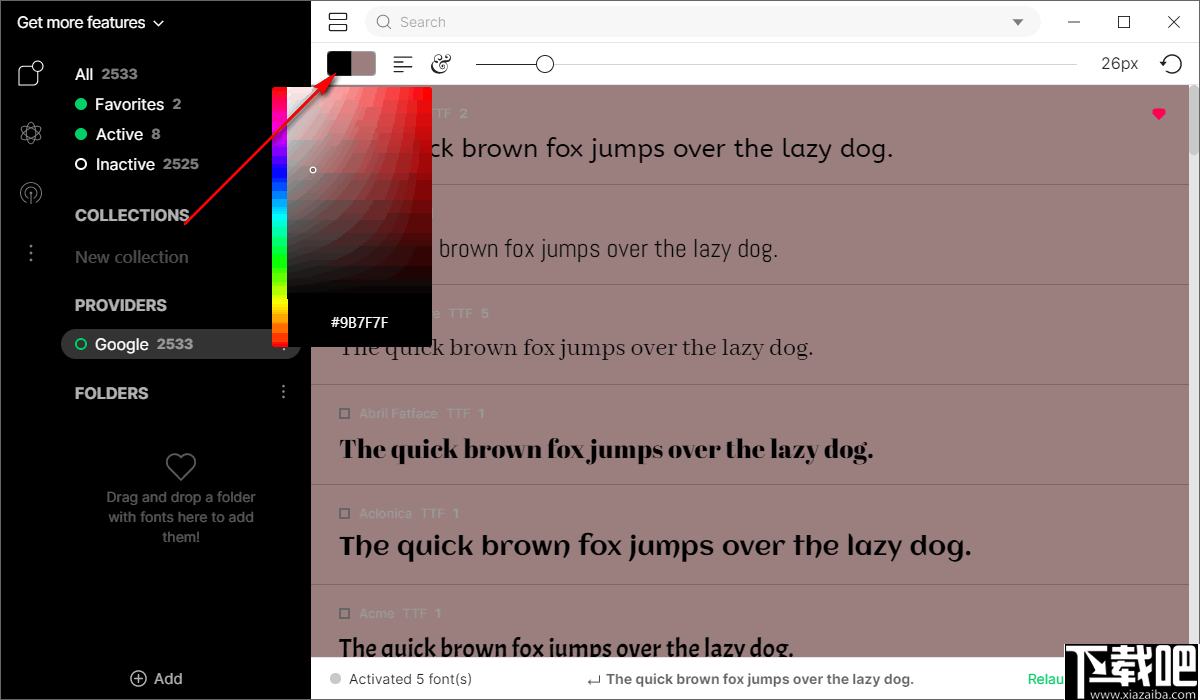Click the black text color swatch

point(339,64)
